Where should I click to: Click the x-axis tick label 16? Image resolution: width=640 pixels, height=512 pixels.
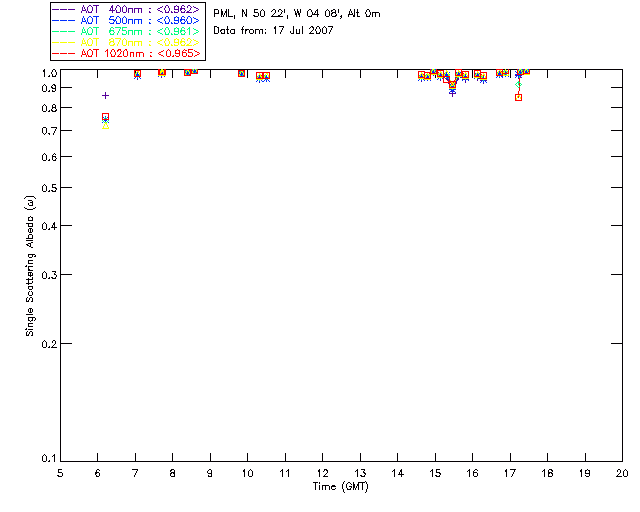[x=472, y=473]
